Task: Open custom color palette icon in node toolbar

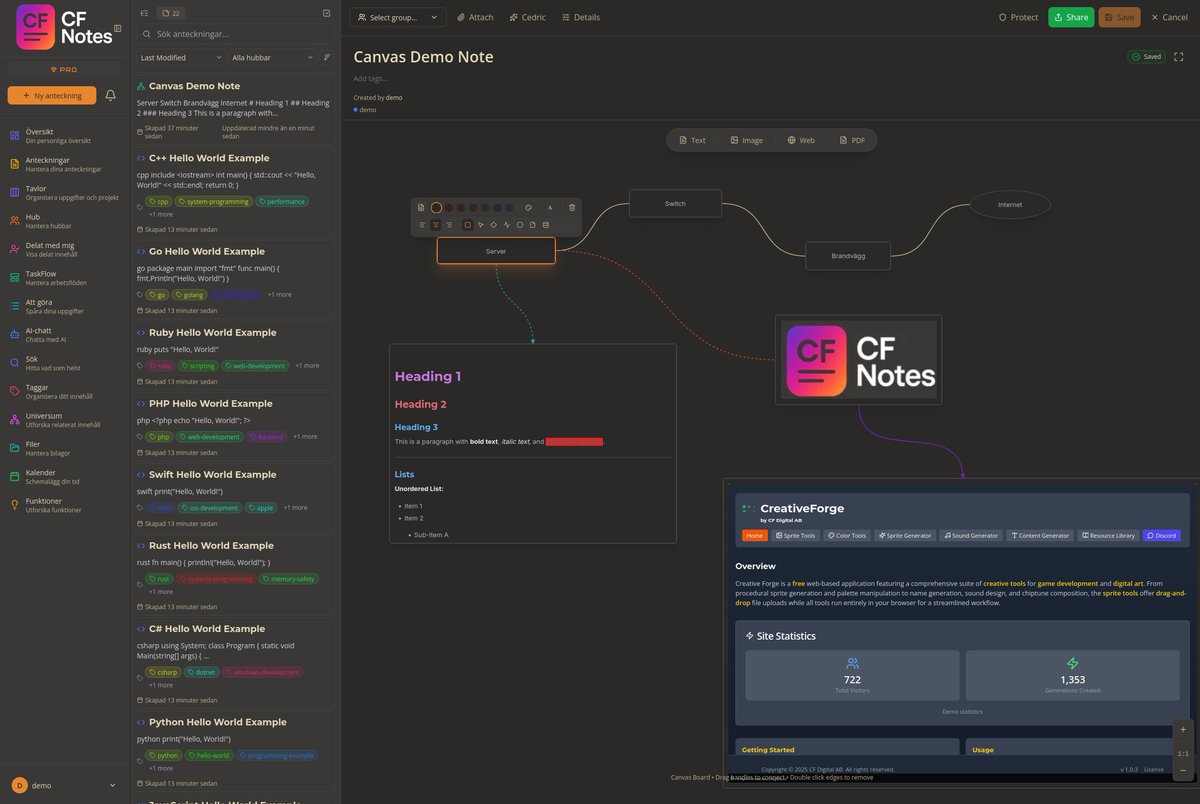Action: pos(528,207)
